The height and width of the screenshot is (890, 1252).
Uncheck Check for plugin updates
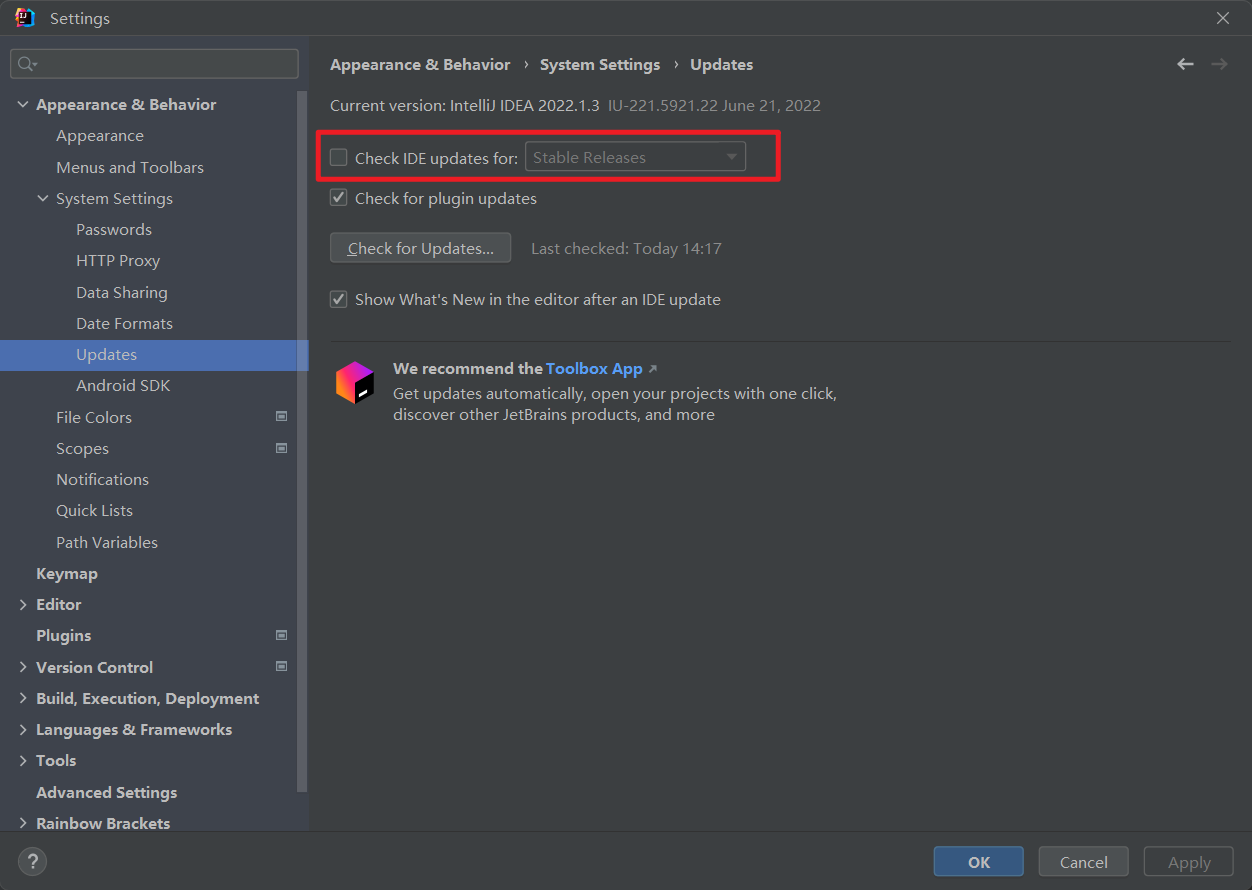click(339, 198)
